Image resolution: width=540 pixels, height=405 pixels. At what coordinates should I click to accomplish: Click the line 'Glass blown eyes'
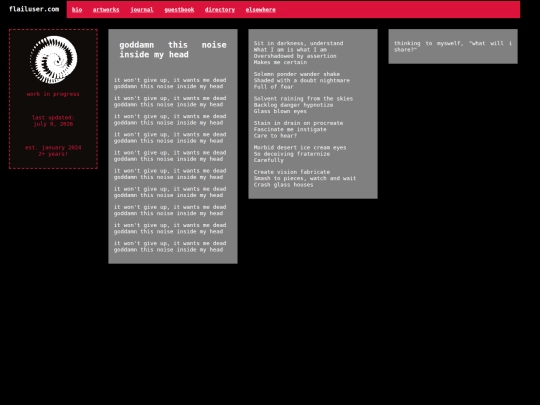(280, 111)
